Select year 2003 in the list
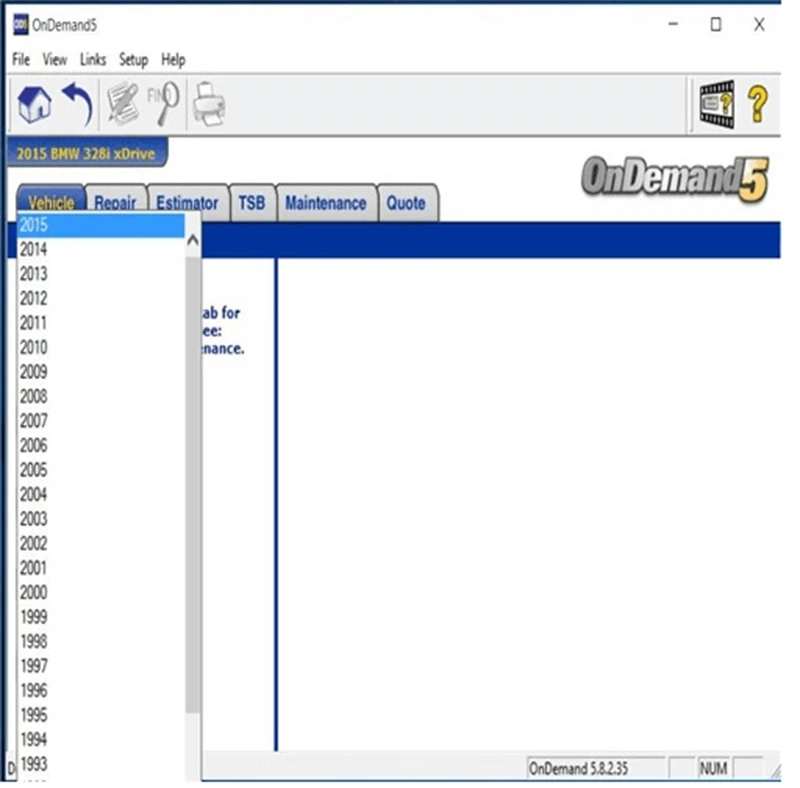 coord(101,519)
